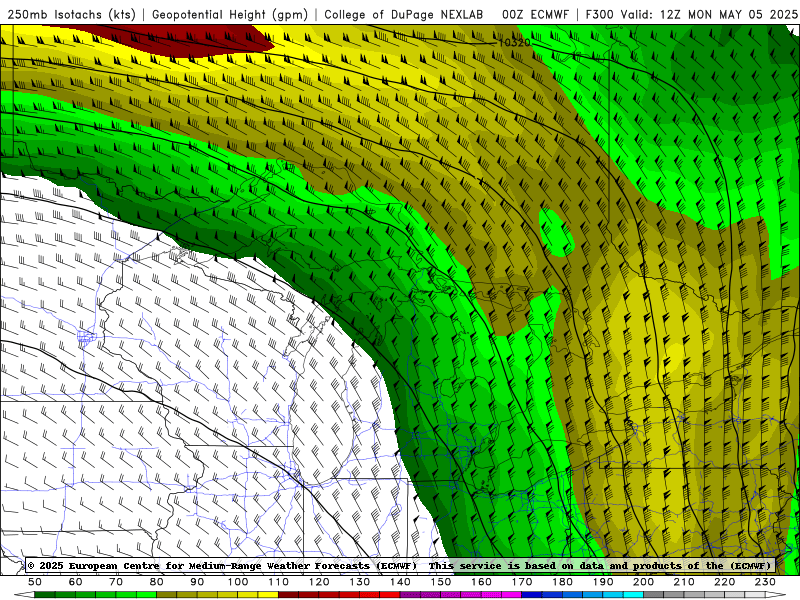Screen dimensions: 800x600
Task: Click the '160' color scale label
Action: [x=481, y=582]
